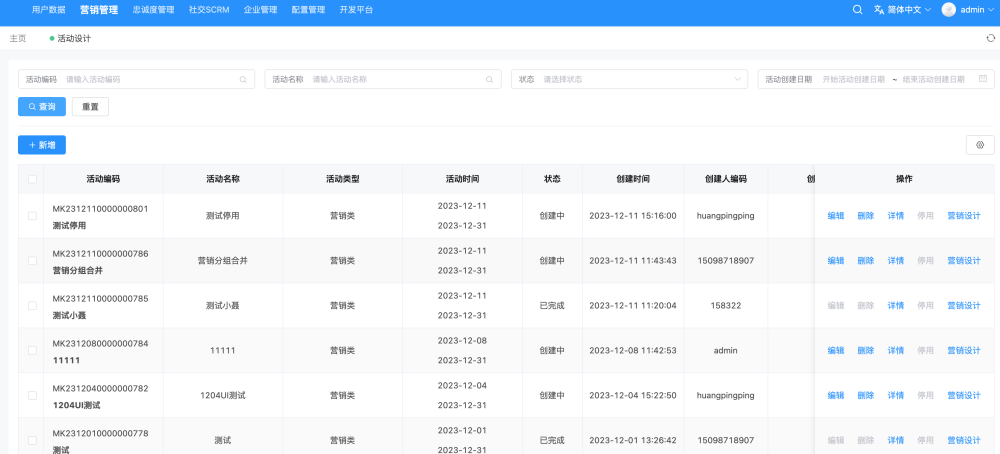This screenshot has width=1000, height=454.
Task: Click 营销设计 for 测试小聂 row
Action: tap(964, 305)
